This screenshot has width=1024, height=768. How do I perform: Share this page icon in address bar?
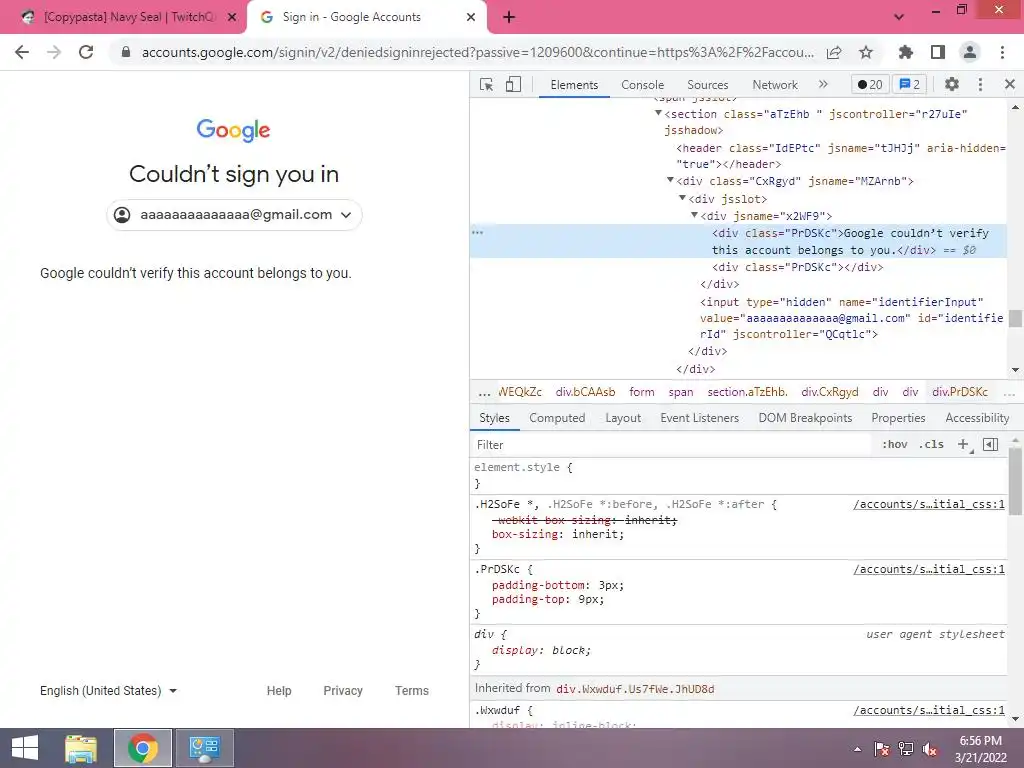click(834, 53)
